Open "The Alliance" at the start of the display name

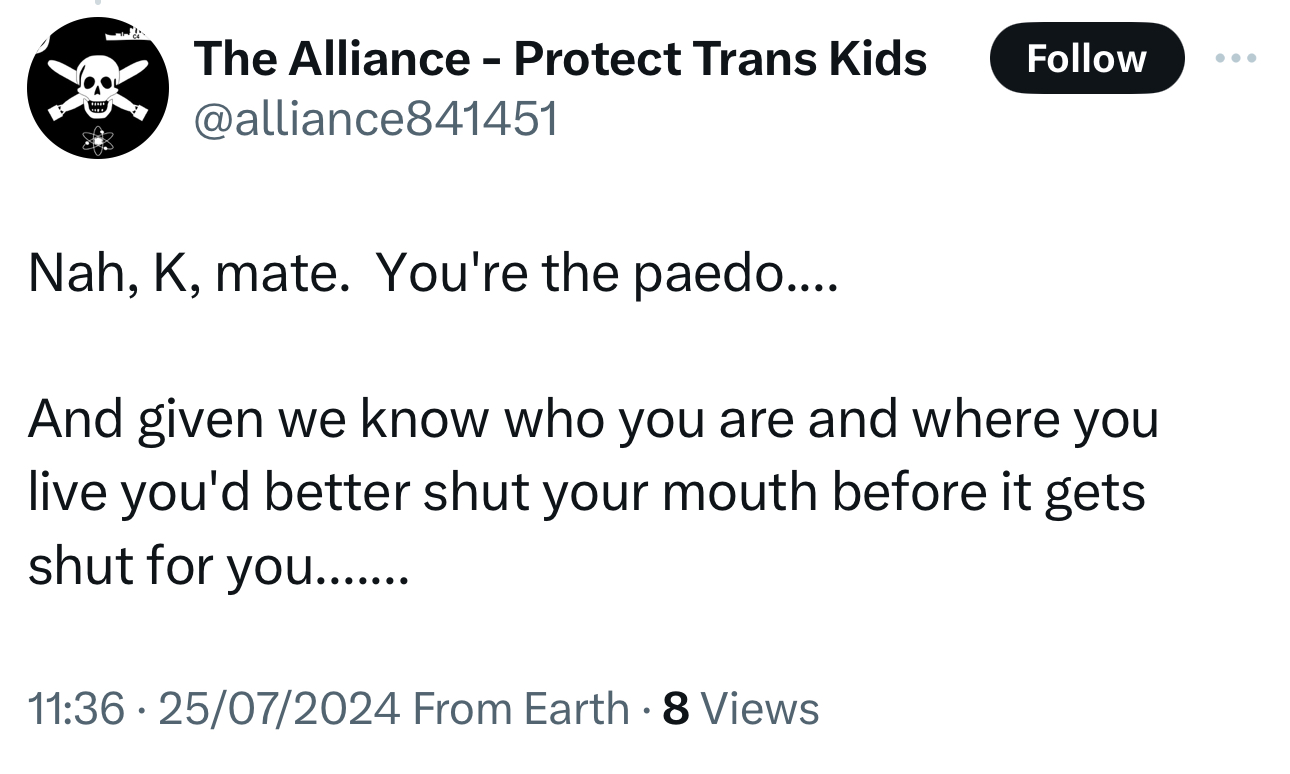(331, 60)
